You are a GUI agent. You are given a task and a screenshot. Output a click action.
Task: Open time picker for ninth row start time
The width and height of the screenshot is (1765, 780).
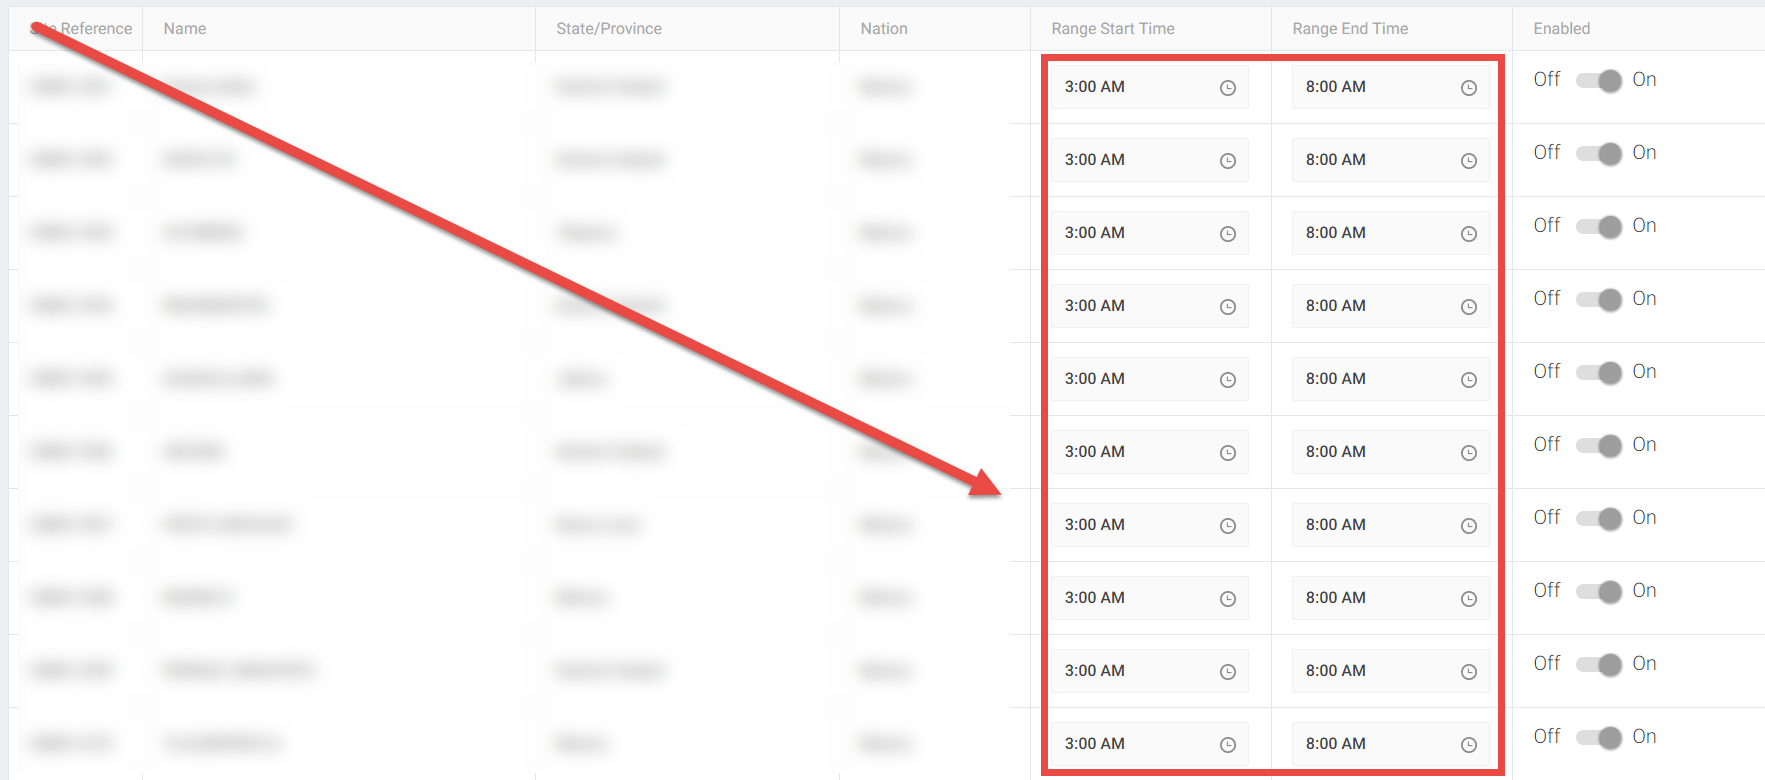coord(1228,672)
